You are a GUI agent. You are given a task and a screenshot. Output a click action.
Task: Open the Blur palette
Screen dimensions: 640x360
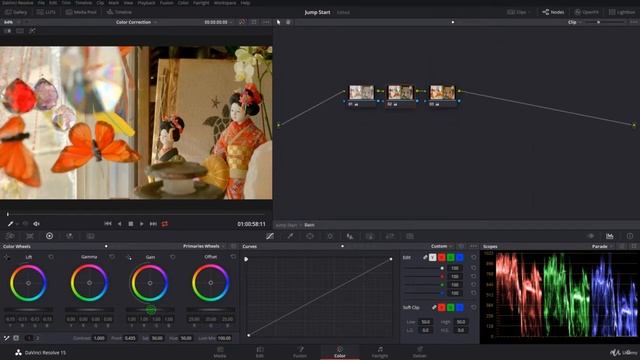pos(350,236)
